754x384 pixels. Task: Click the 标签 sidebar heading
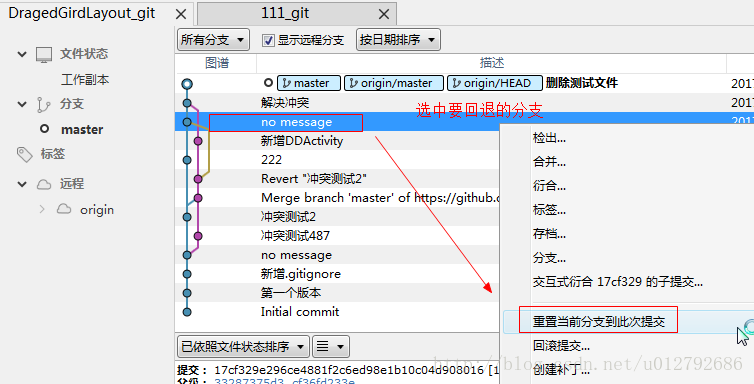pyautogui.click(x=53, y=154)
